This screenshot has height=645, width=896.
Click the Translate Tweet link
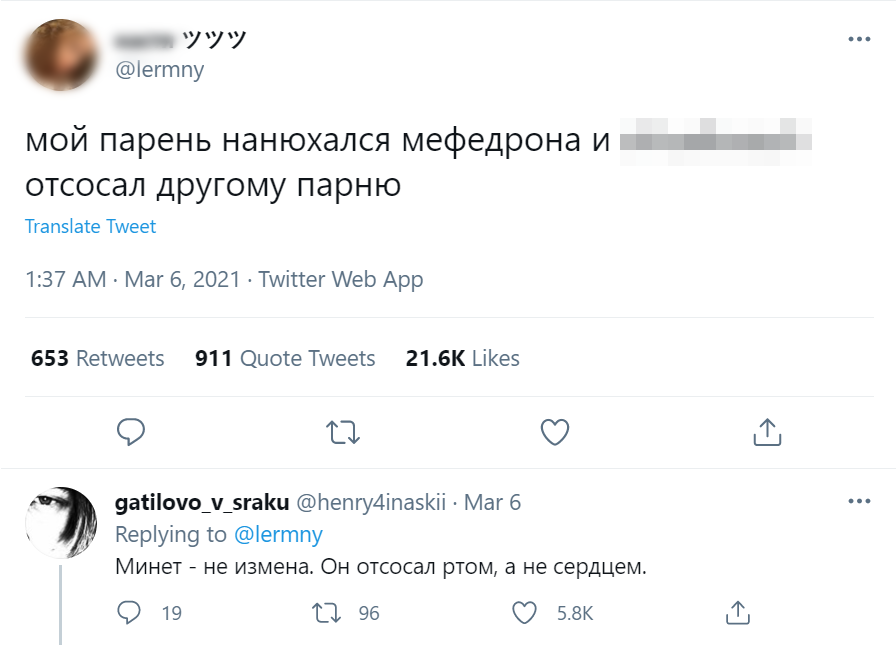(x=90, y=227)
